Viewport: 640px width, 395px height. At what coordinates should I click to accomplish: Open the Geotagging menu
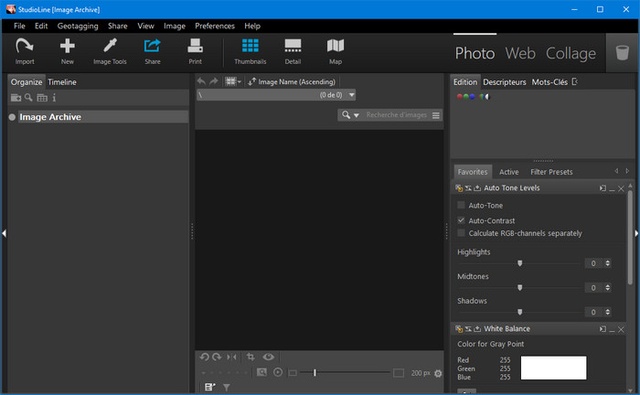pyautogui.click(x=78, y=26)
